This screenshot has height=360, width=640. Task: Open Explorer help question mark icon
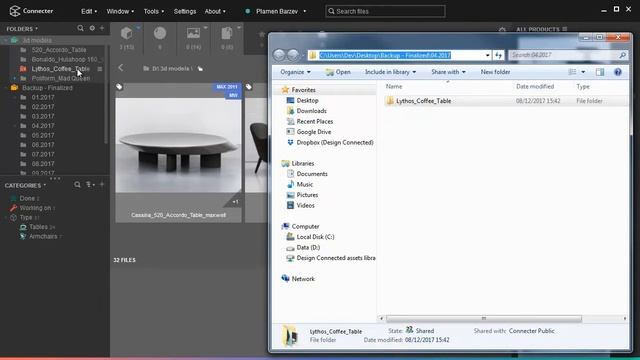tap(618, 72)
